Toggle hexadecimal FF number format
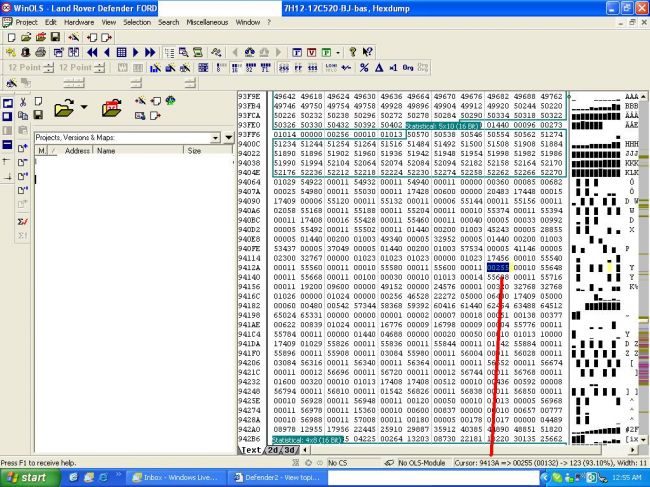650x487 pixels. click(298, 68)
